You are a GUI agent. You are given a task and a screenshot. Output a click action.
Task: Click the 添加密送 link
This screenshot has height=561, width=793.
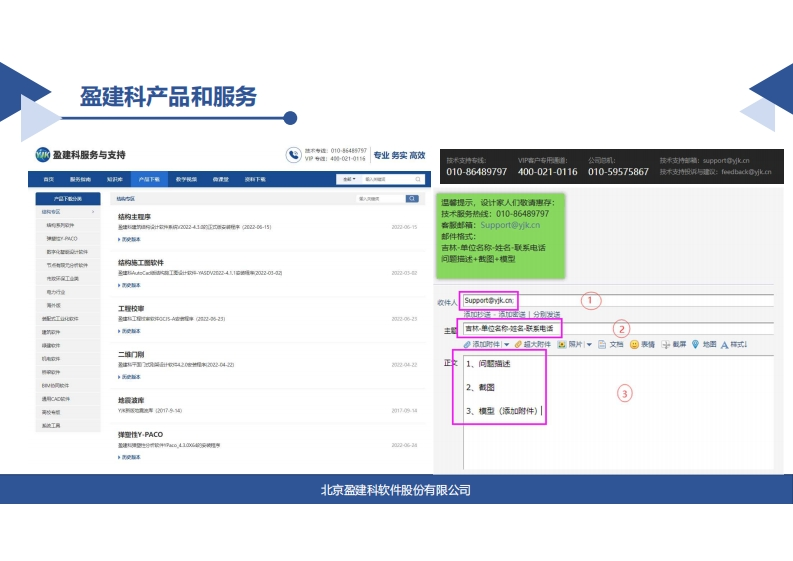tap(512, 314)
